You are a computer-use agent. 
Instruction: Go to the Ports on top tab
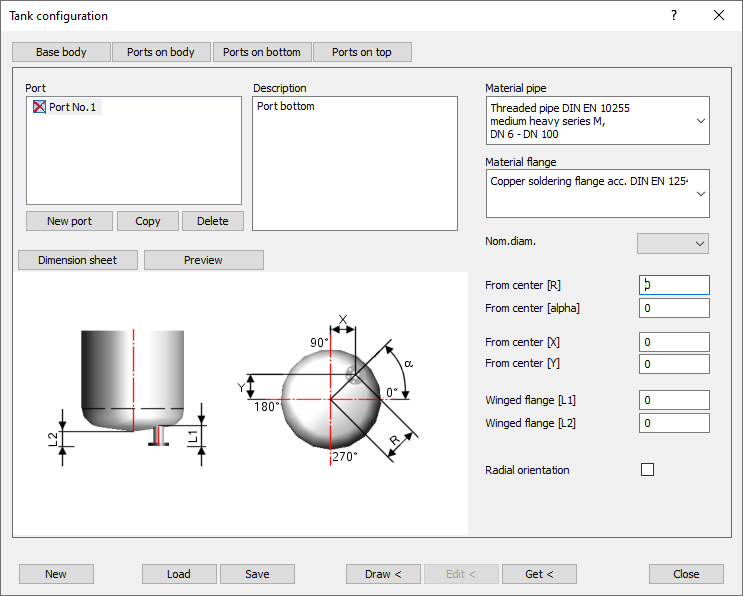362,52
